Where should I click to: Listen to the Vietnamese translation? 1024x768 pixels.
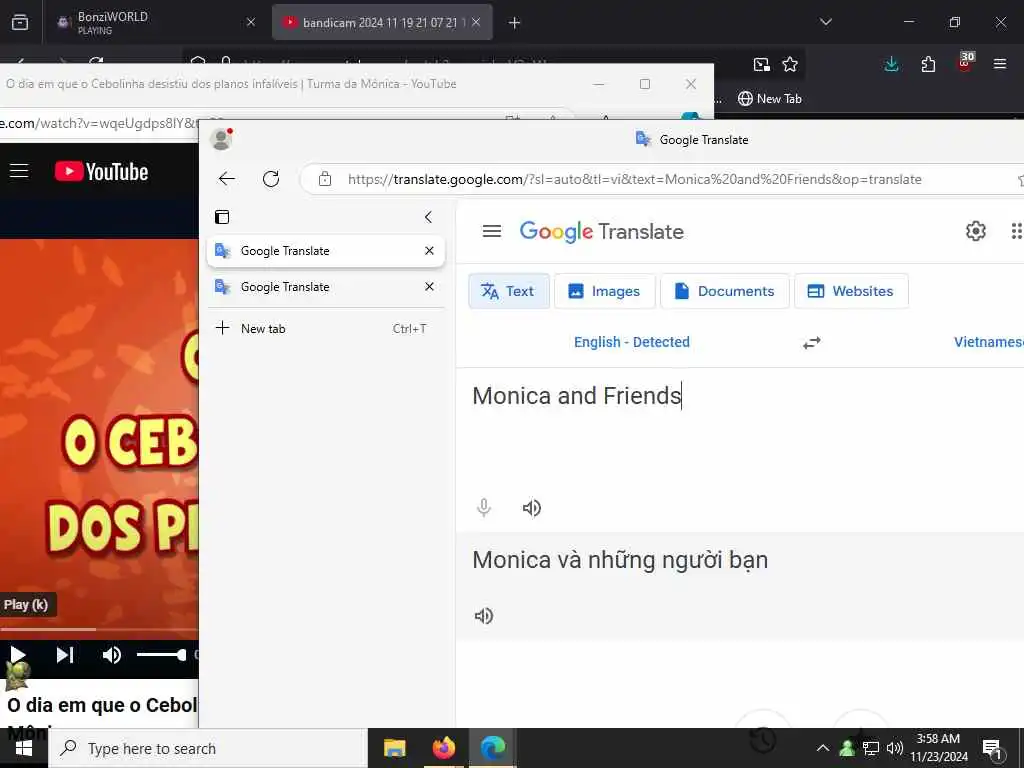pos(484,616)
